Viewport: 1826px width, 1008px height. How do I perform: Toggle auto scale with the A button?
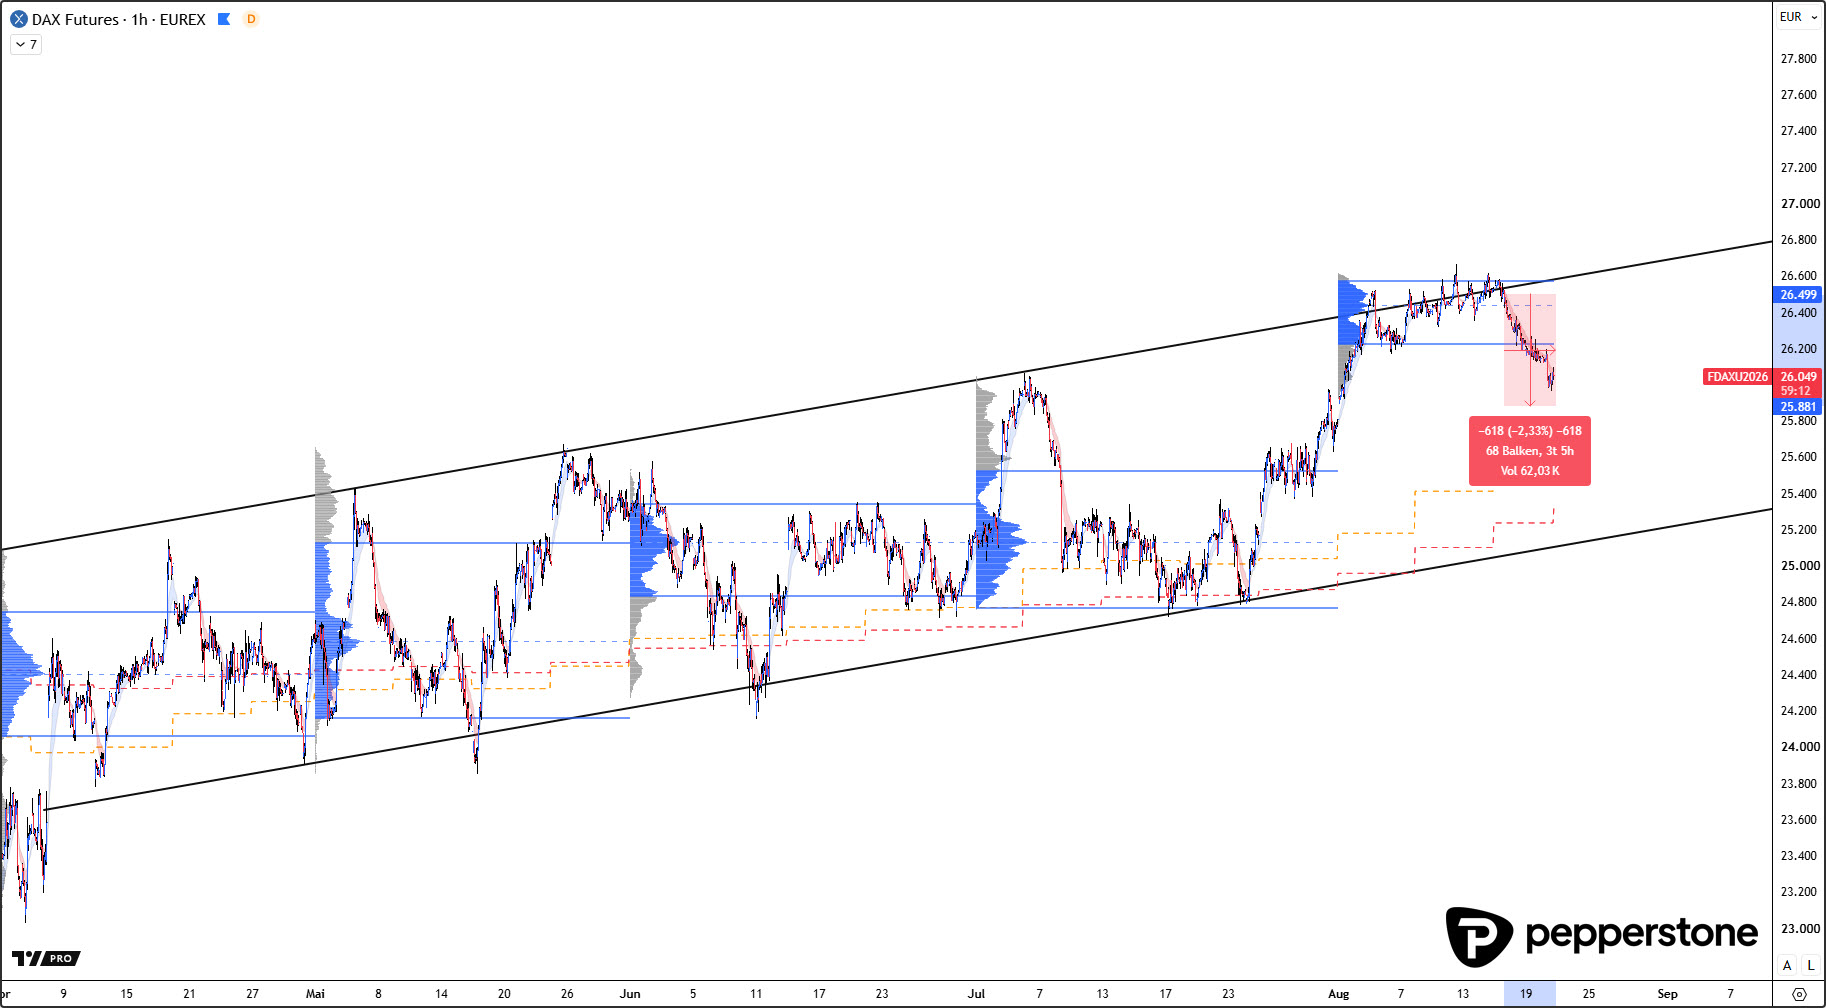(1787, 965)
